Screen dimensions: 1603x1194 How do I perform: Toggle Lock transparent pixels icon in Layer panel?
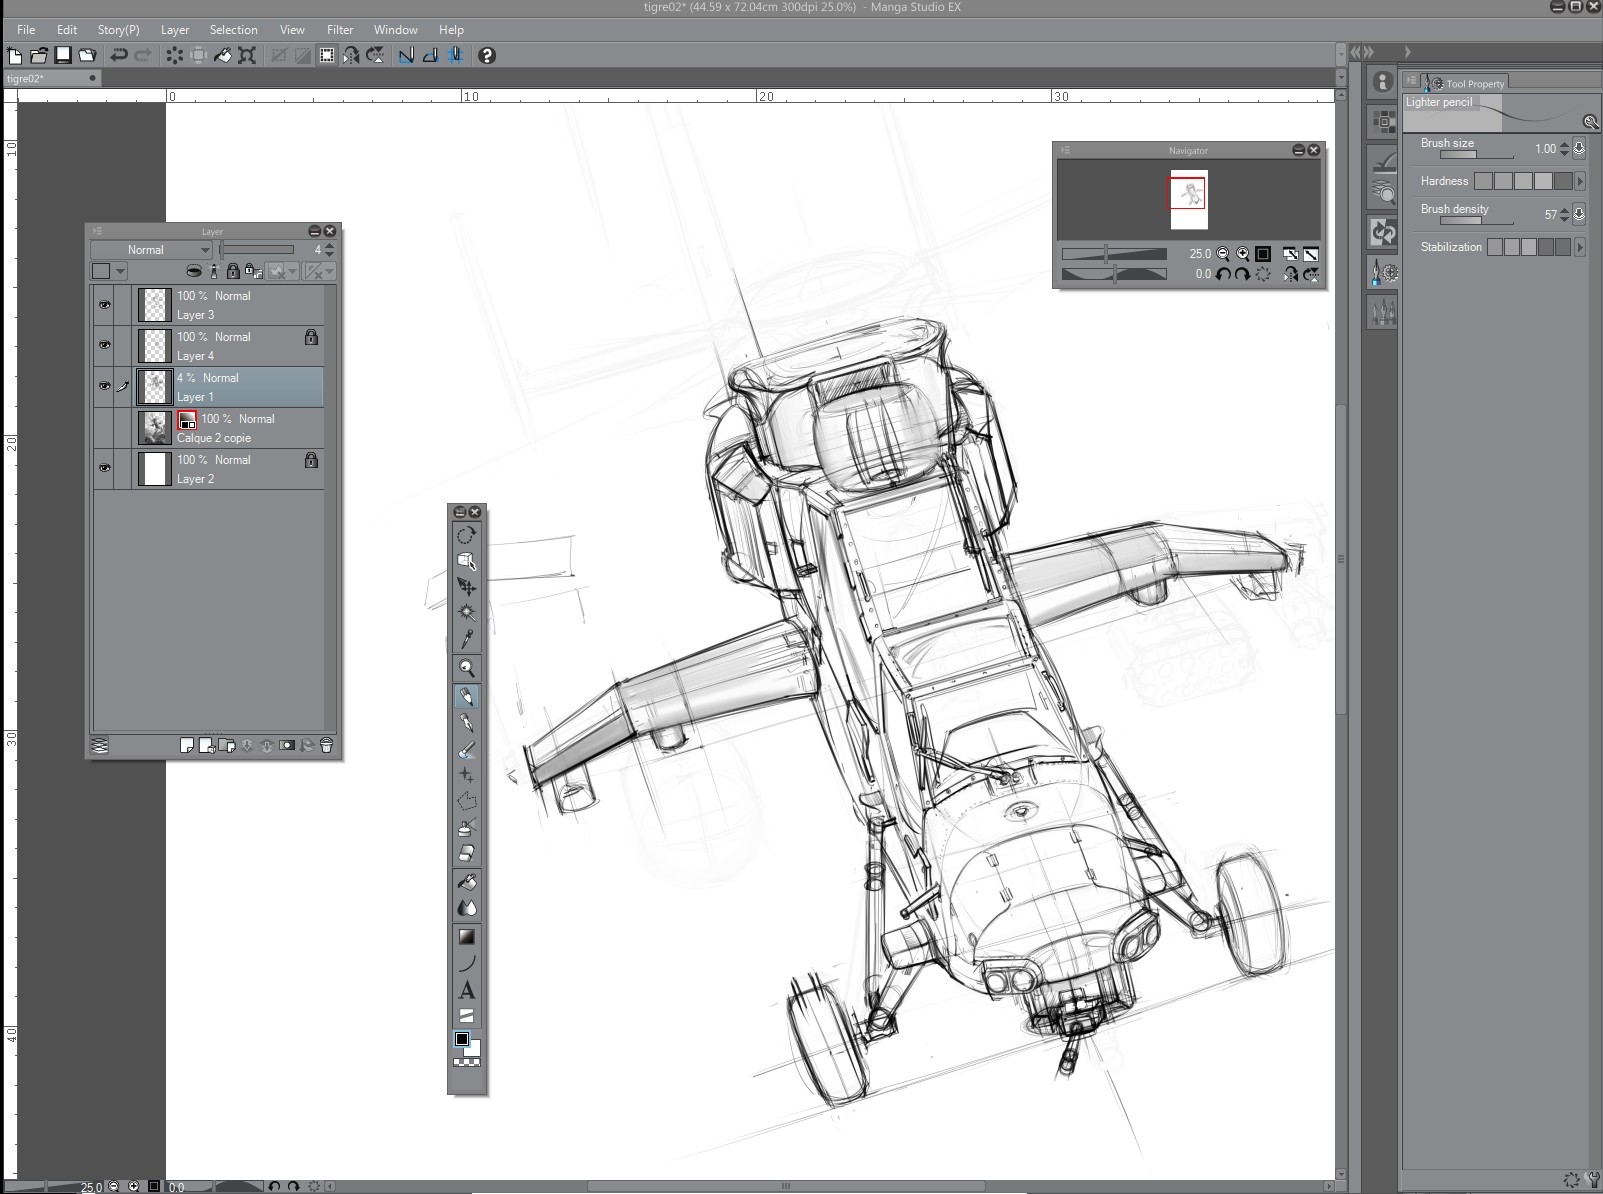tap(252, 271)
